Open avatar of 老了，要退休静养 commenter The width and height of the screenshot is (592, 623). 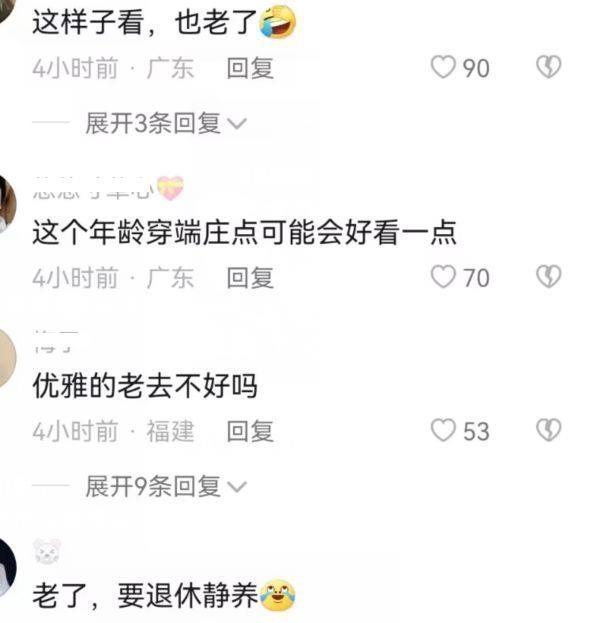point(6,567)
